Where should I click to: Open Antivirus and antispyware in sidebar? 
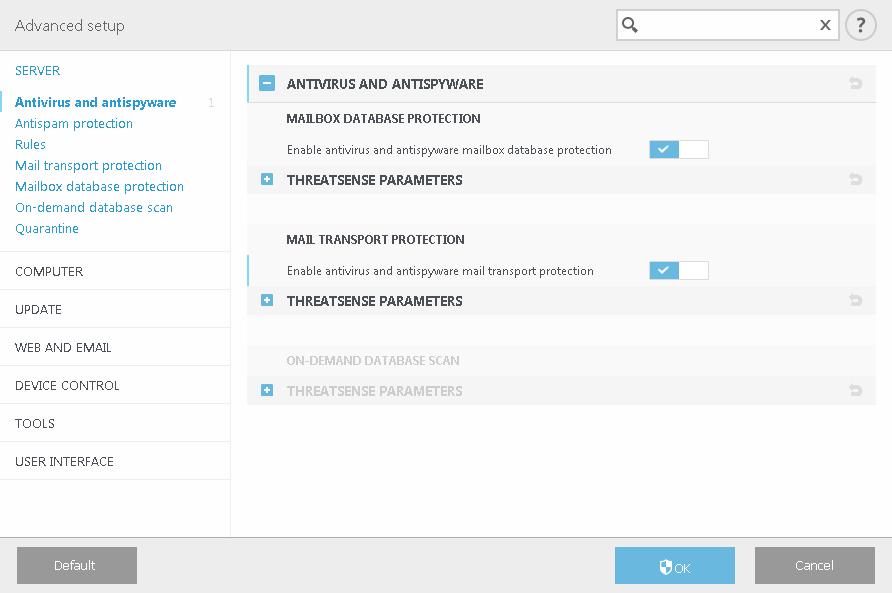click(x=96, y=102)
